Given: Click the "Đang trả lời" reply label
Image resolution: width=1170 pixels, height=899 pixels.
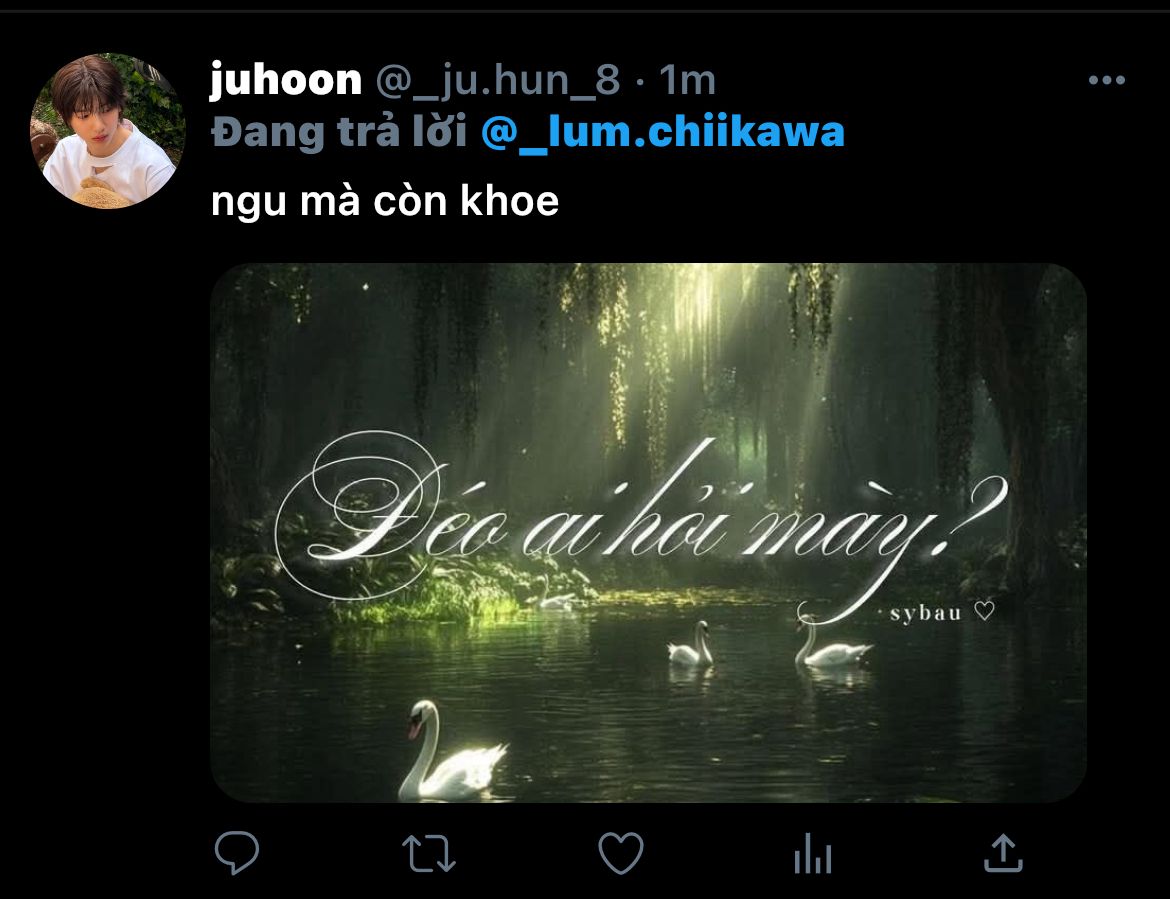Looking at the screenshot, I should [x=340, y=132].
